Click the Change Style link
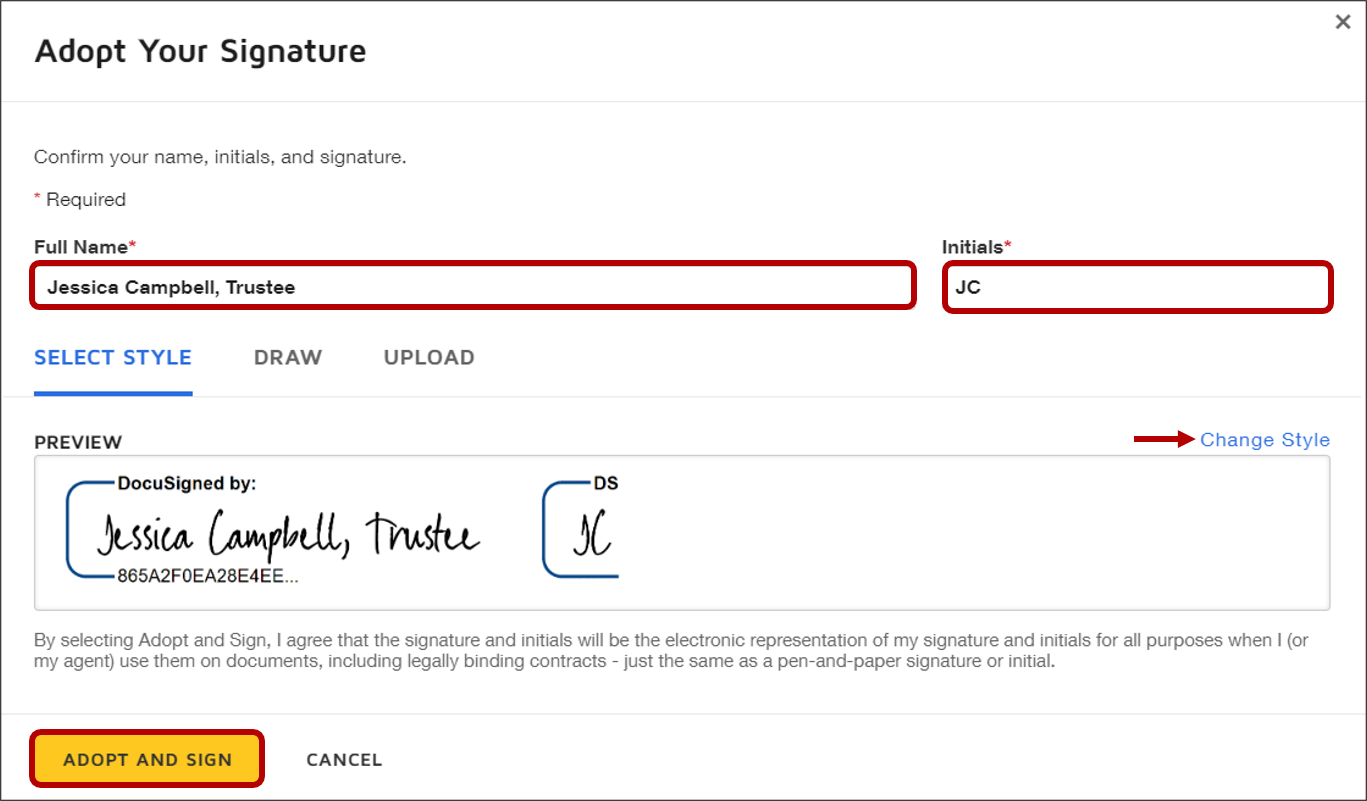This screenshot has width=1367, height=801. (1265, 440)
